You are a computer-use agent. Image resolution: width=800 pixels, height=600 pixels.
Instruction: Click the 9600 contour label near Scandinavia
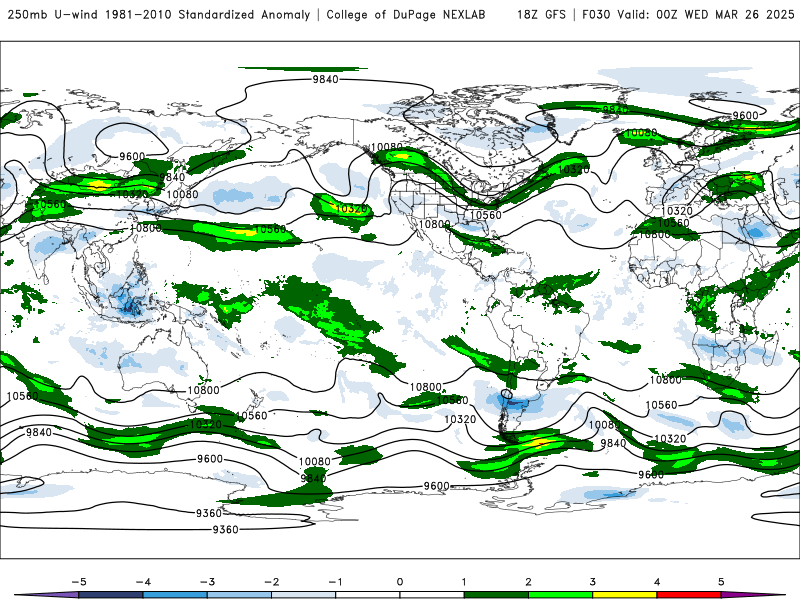pyautogui.click(x=745, y=115)
